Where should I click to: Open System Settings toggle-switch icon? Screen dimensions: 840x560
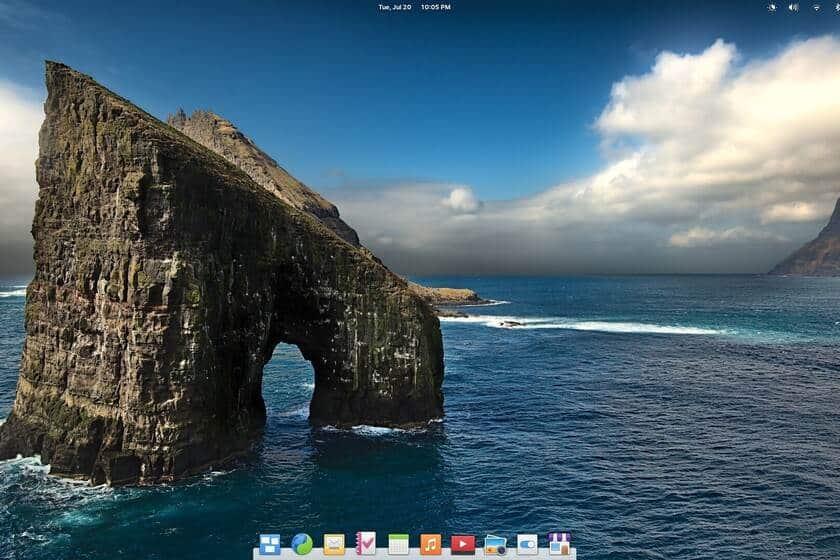click(527, 544)
